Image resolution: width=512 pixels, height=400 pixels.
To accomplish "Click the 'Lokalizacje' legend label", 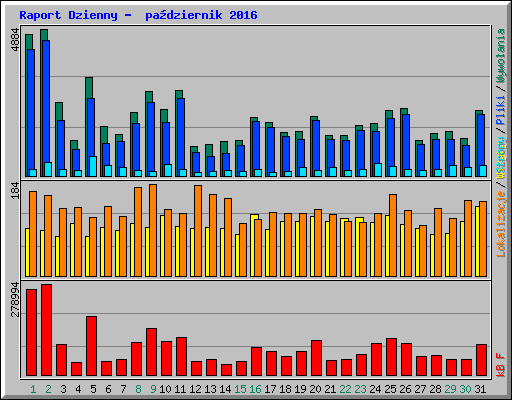I will [501, 224].
